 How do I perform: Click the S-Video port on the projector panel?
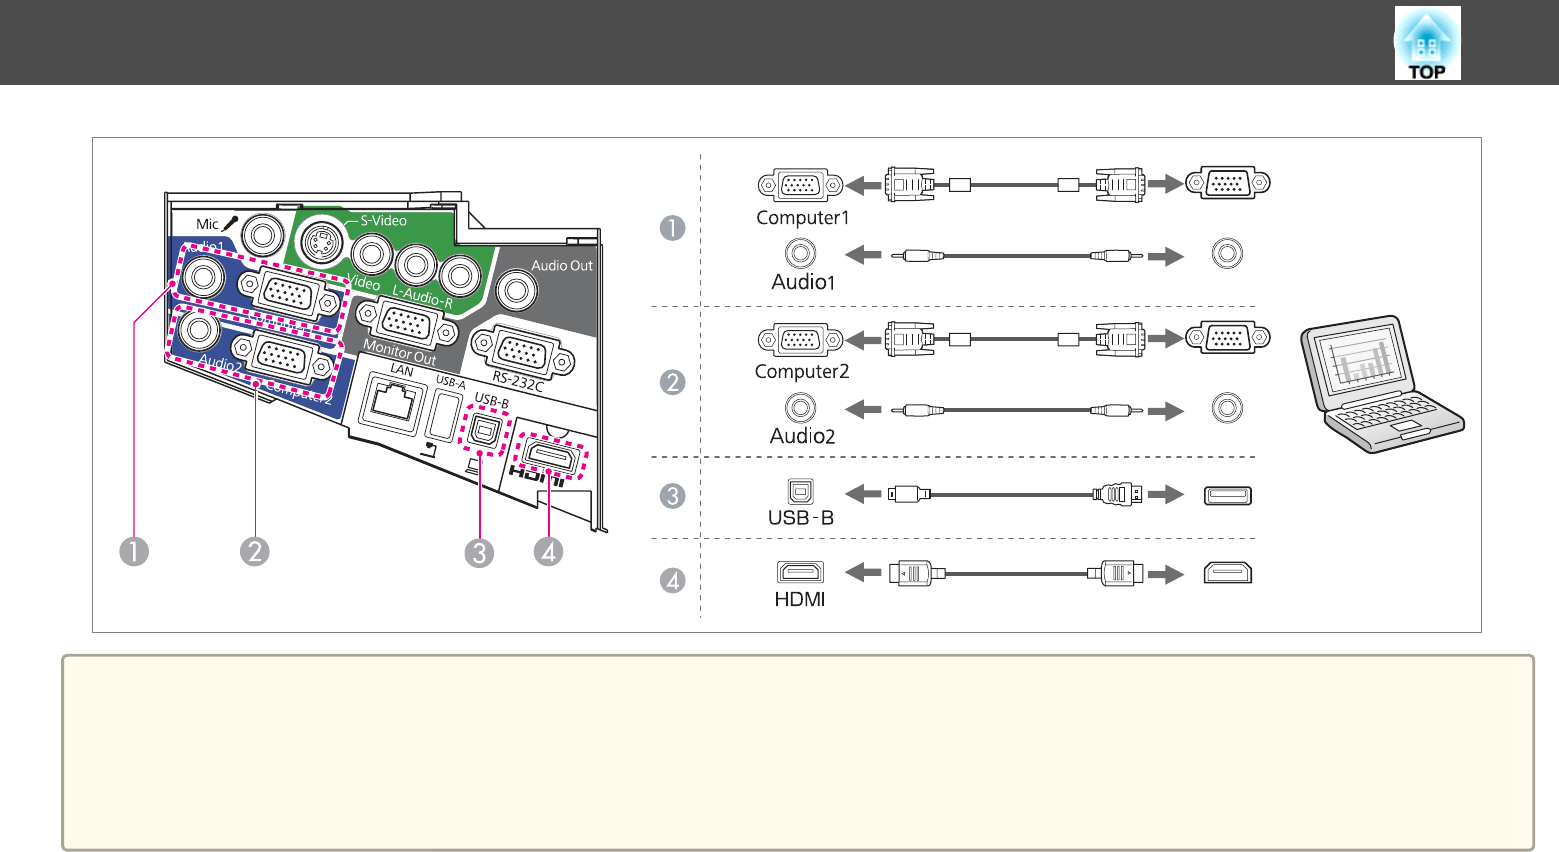[x=320, y=240]
